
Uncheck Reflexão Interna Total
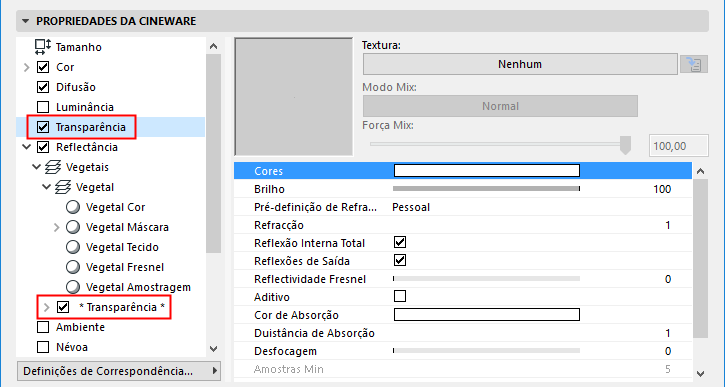pyautogui.click(x=400, y=242)
